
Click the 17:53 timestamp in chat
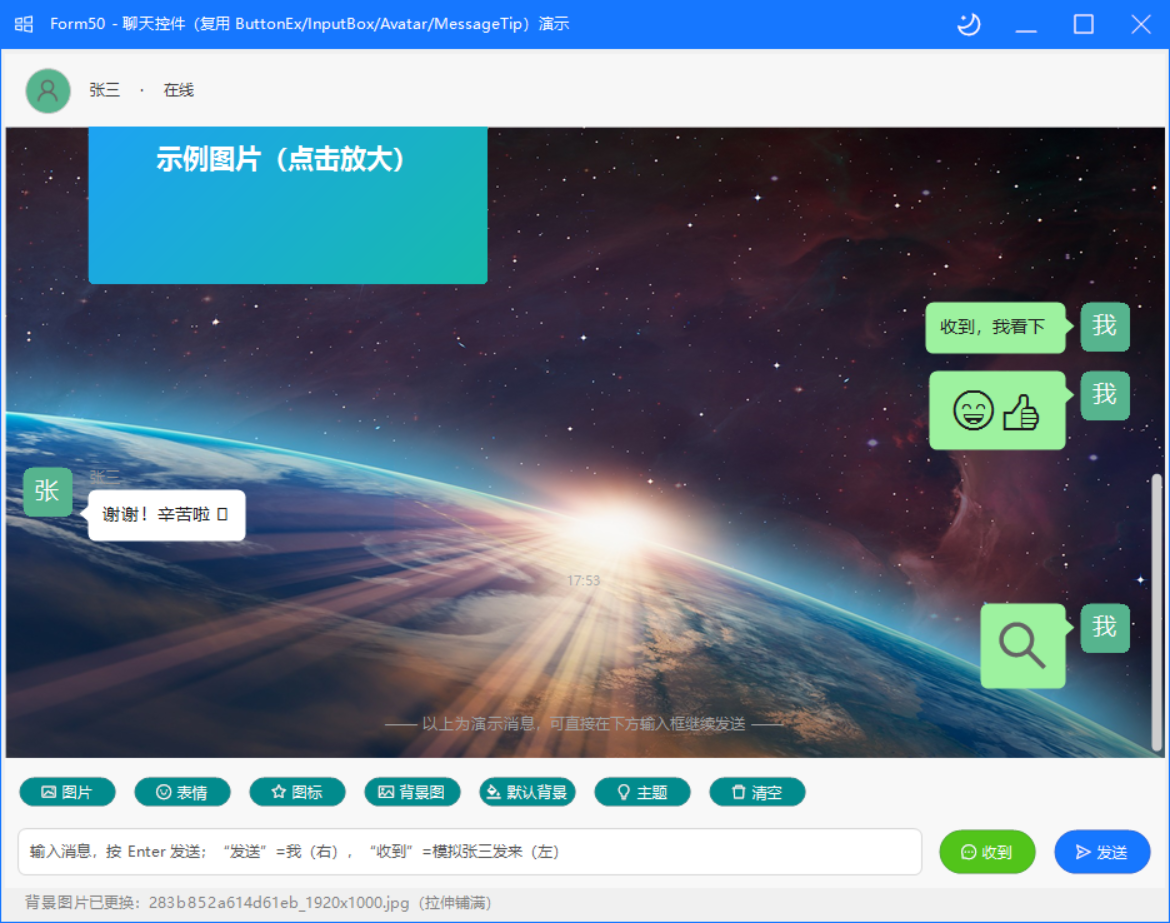click(584, 581)
